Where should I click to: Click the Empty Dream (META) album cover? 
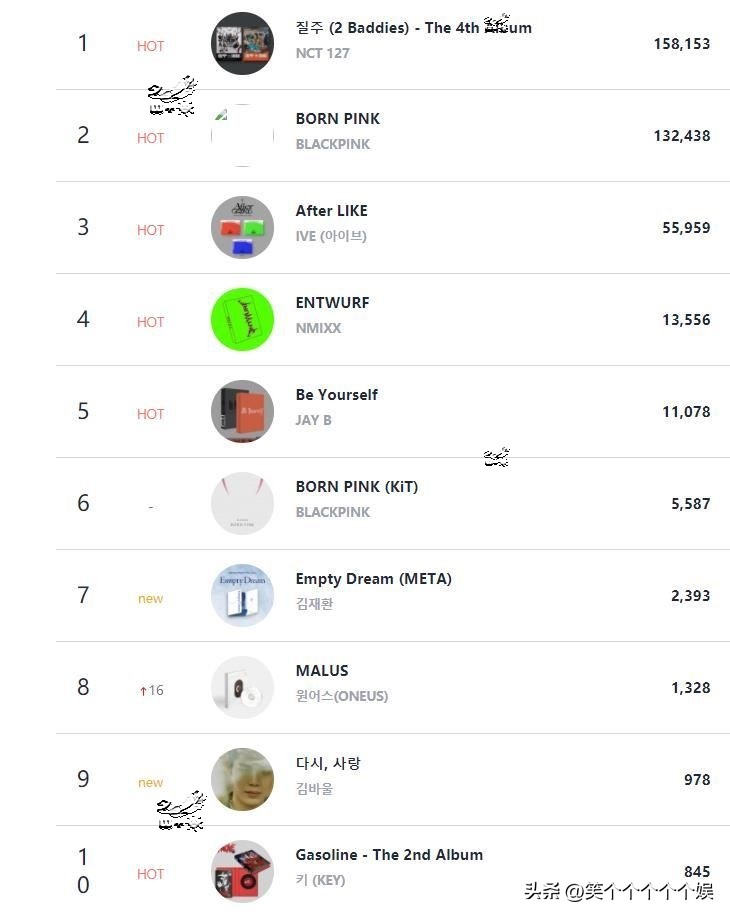pyautogui.click(x=242, y=595)
